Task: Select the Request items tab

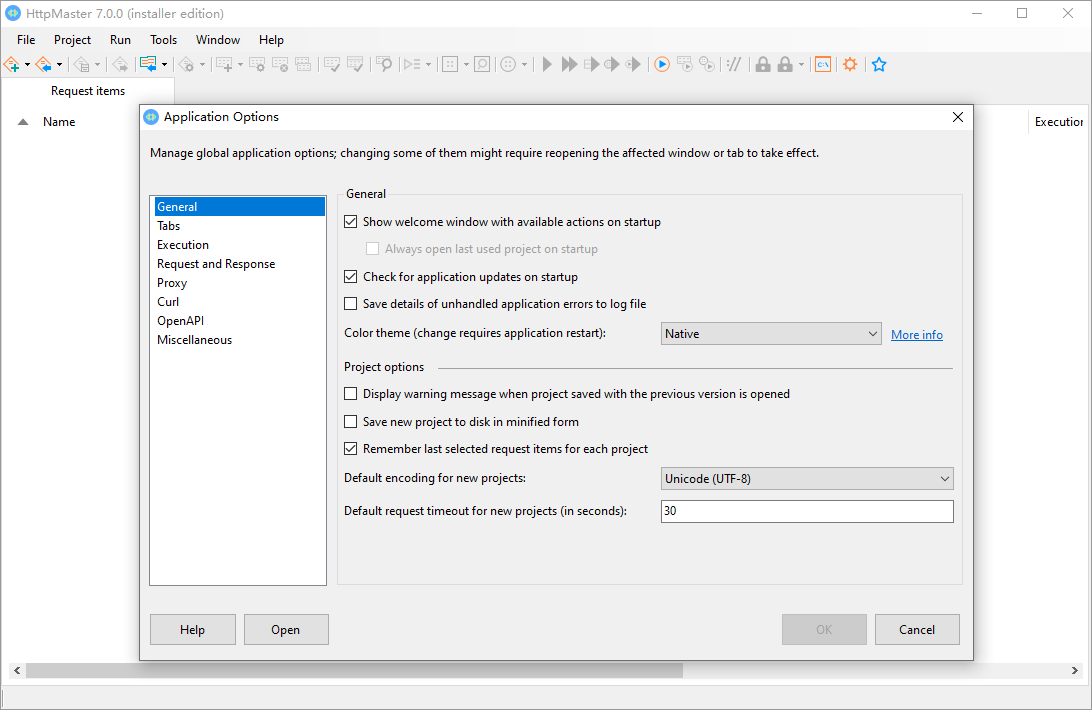Action: click(x=88, y=91)
